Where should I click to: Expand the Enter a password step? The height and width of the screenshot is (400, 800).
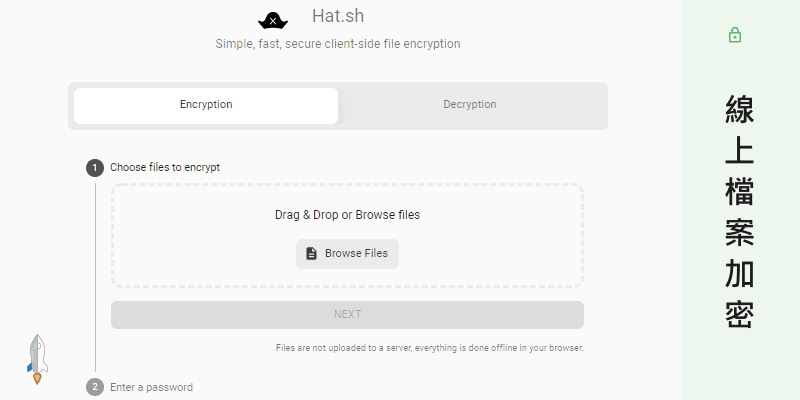point(151,387)
